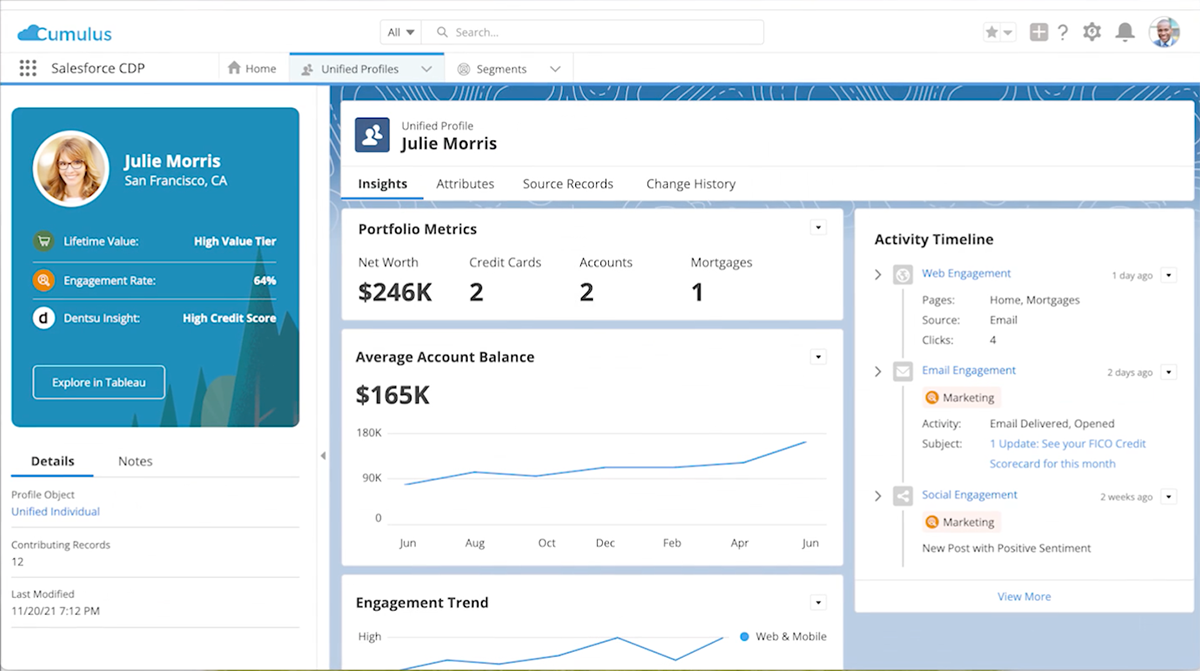The width and height of the screenshot is (1200, 671).
Task: Select the Insights tab
Action: (382, 184)
